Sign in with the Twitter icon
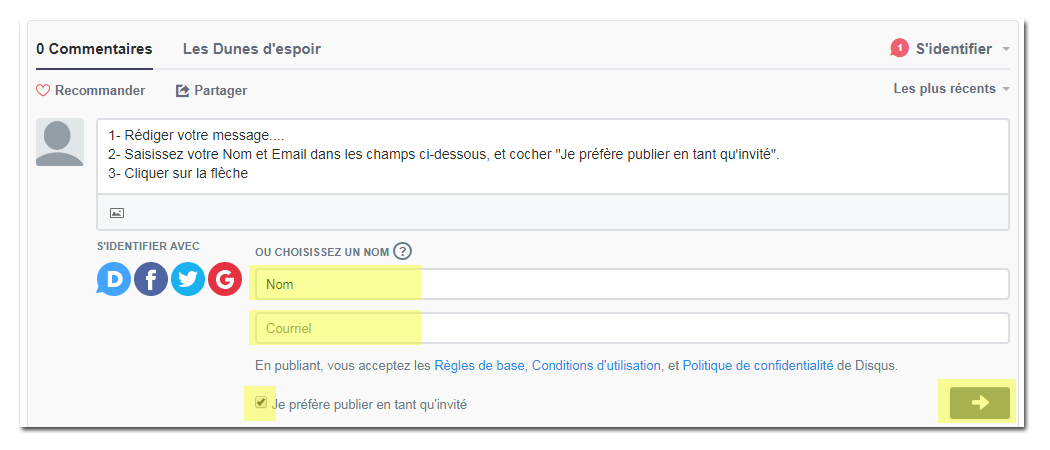 pyautogui.click(x=188, y=279)
